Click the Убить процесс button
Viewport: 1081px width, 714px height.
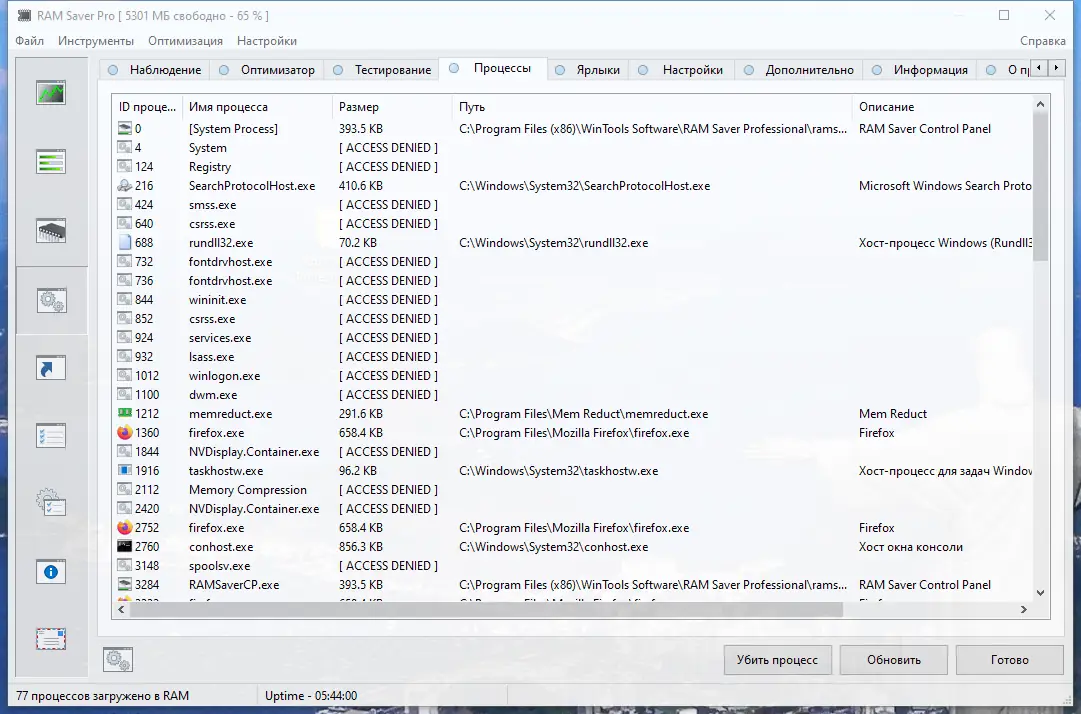click(x=777, y=660)
